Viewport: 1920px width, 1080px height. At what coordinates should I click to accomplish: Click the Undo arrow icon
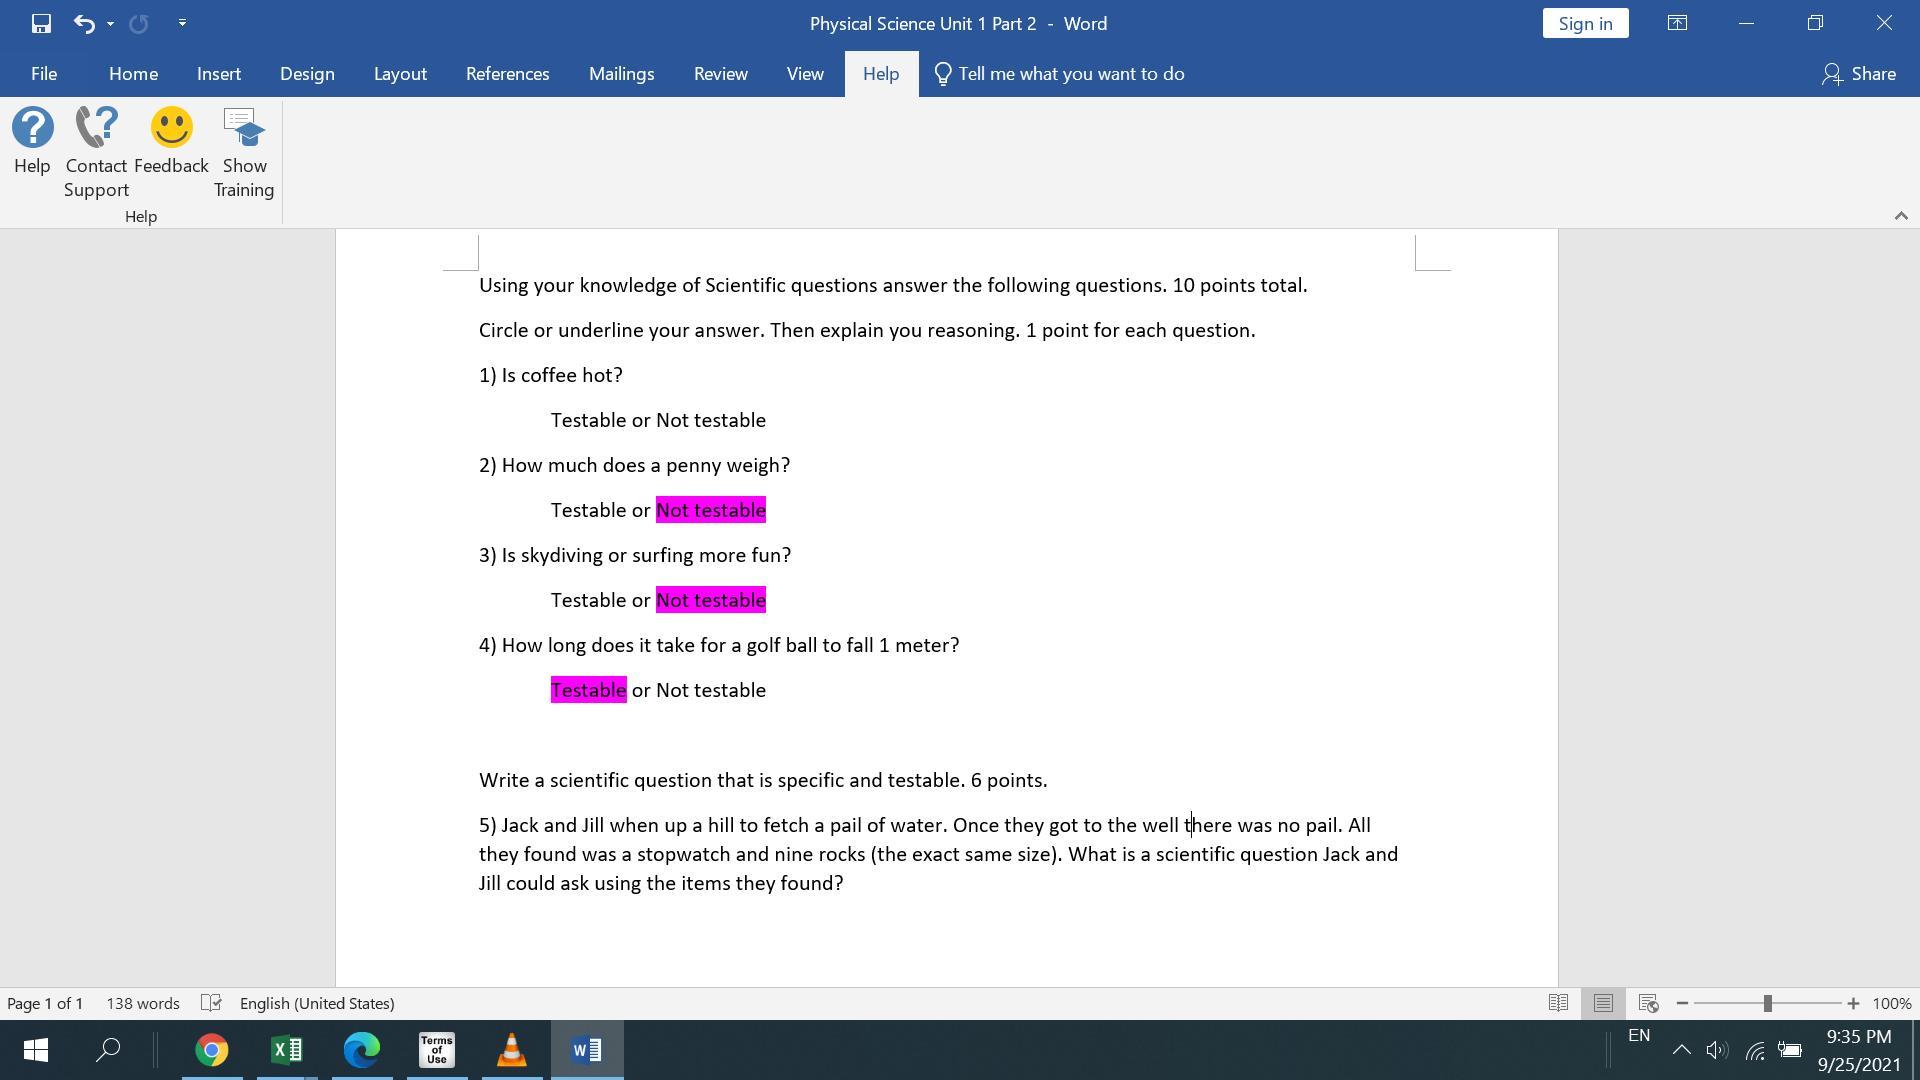pyautogui.click(x=84, y=23)
